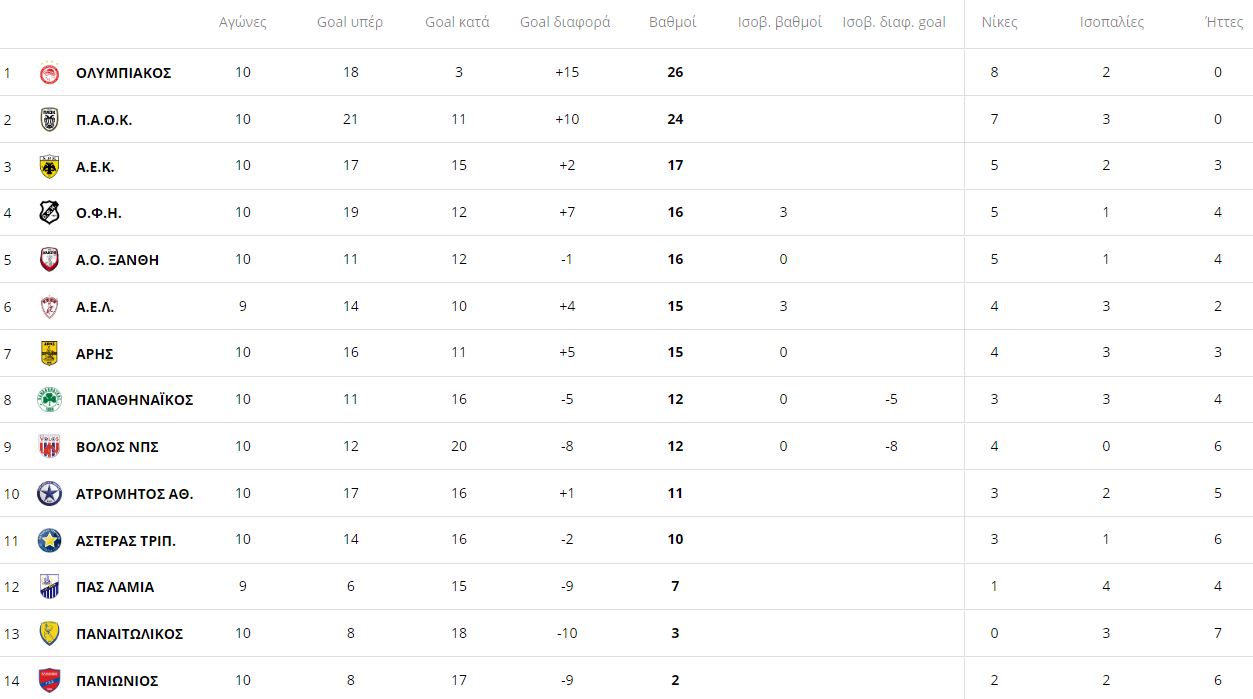Click the Νίκες column header

tap(999, 22)
